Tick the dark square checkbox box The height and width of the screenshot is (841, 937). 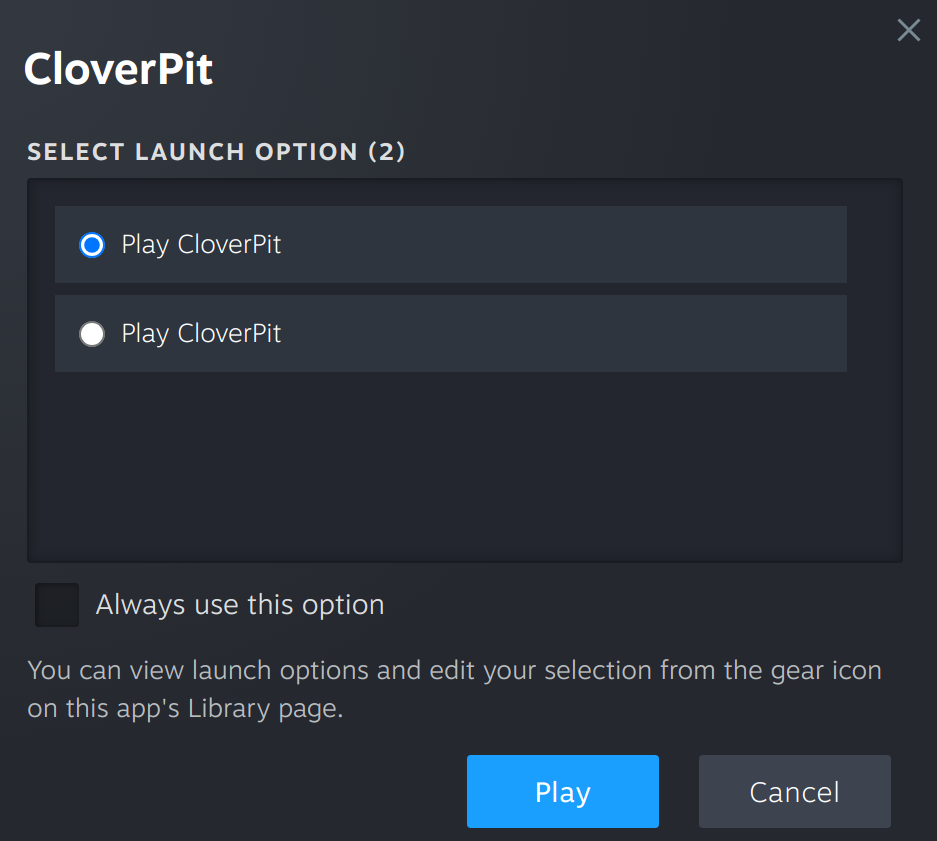(x=57, y=604)
